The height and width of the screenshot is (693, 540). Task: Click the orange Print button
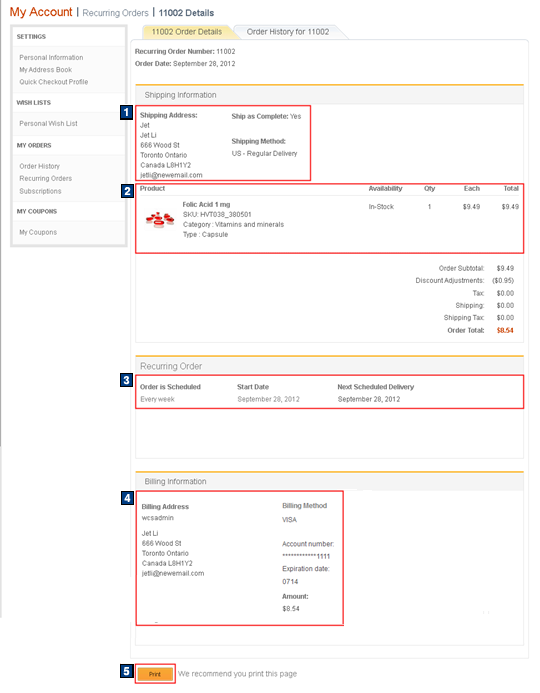(155, 674)
